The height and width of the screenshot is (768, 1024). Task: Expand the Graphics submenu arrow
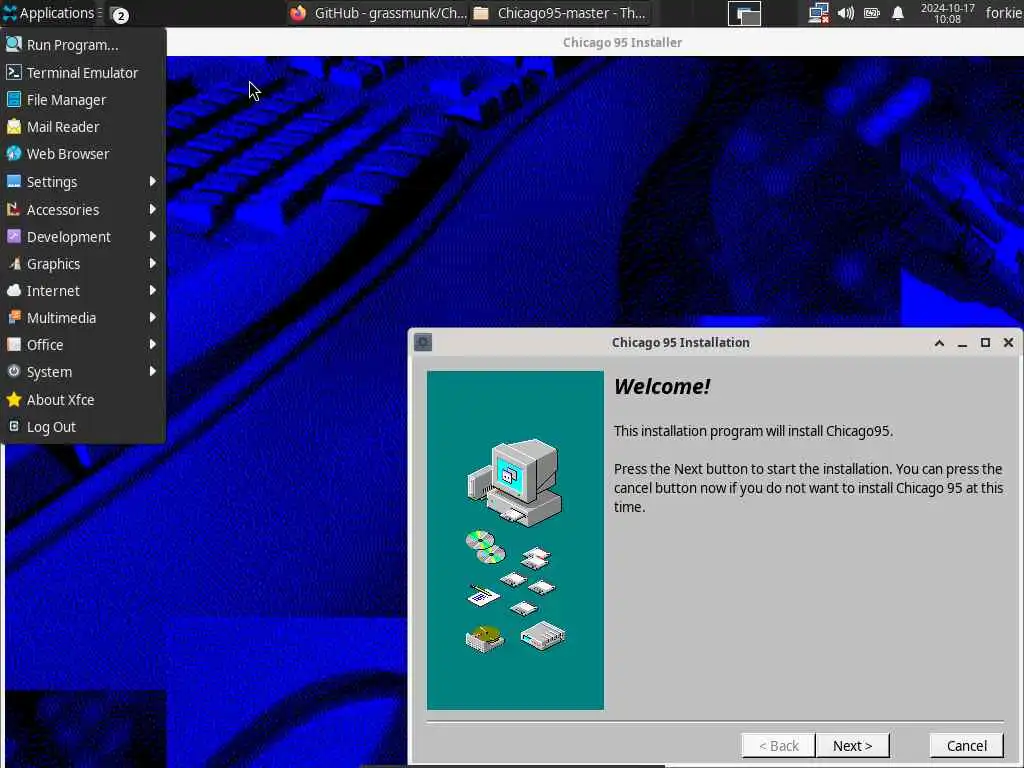coord(152,263)
